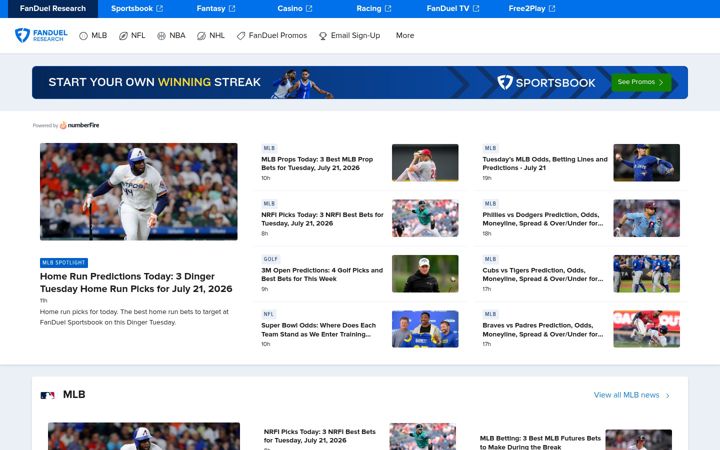
Task: Open the Casino top tab
Action: pyautogui.click(x=295, y=9)
